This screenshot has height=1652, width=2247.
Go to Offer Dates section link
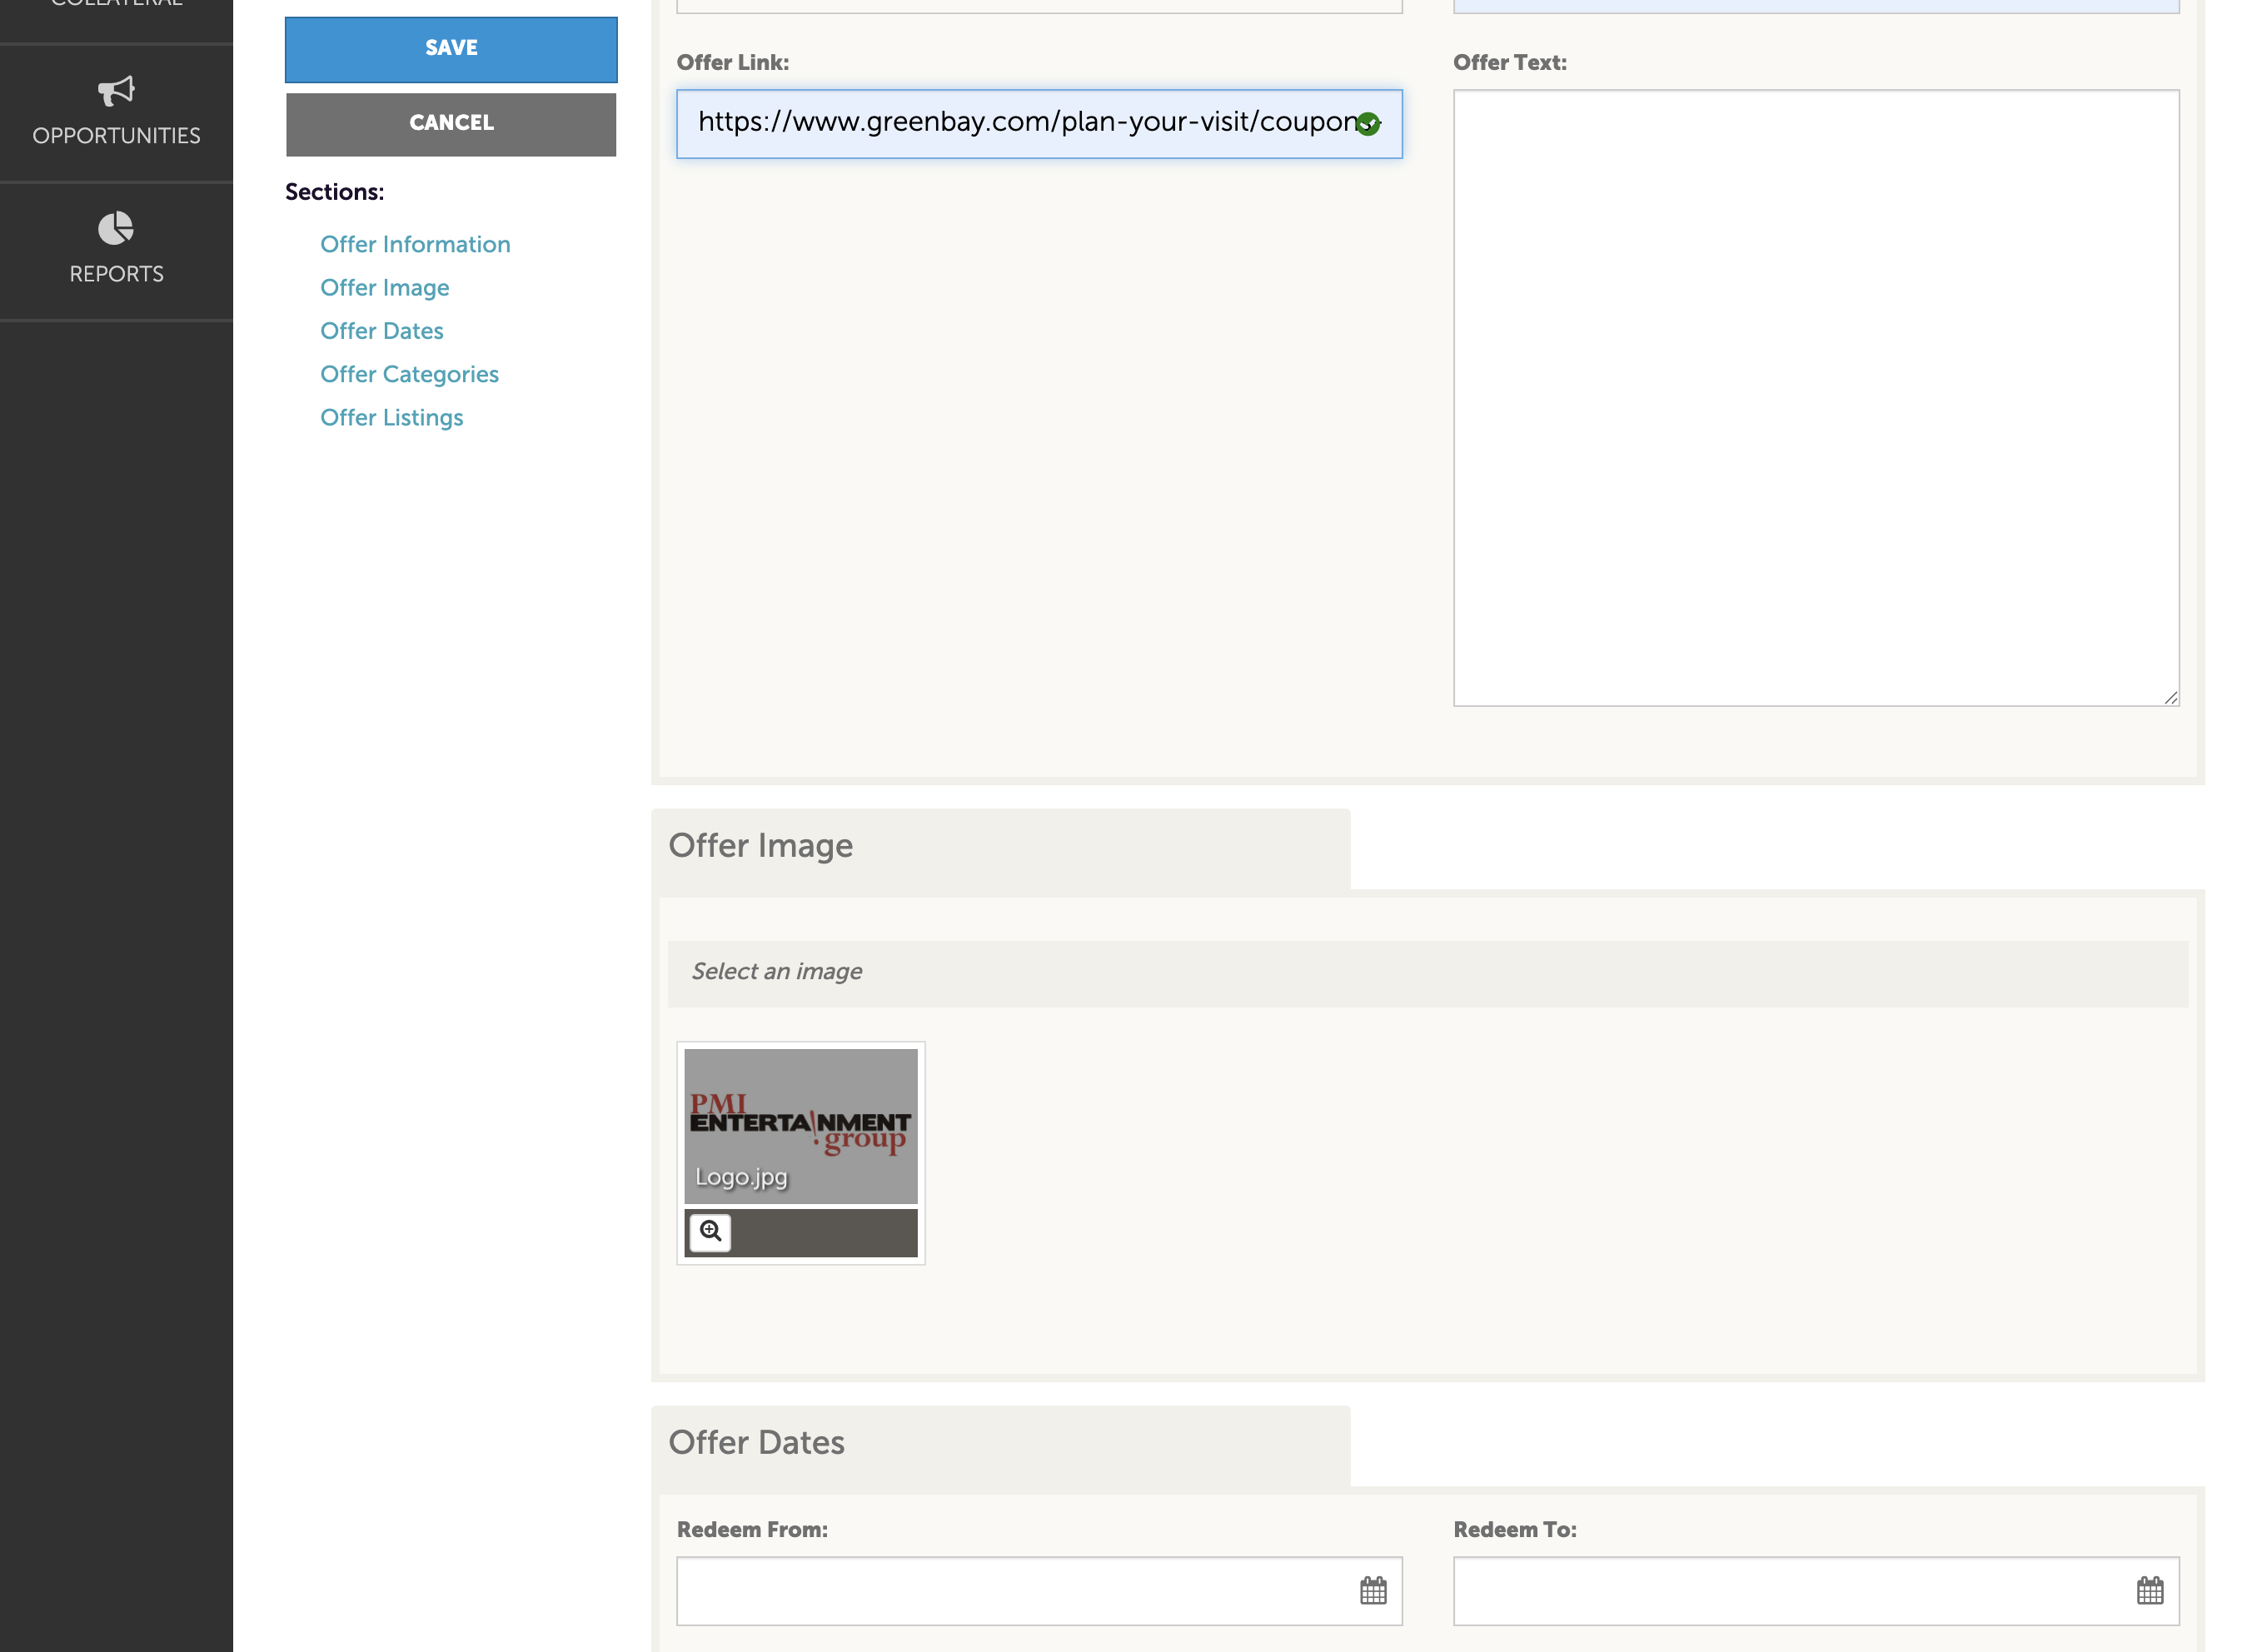click(382, 331)
